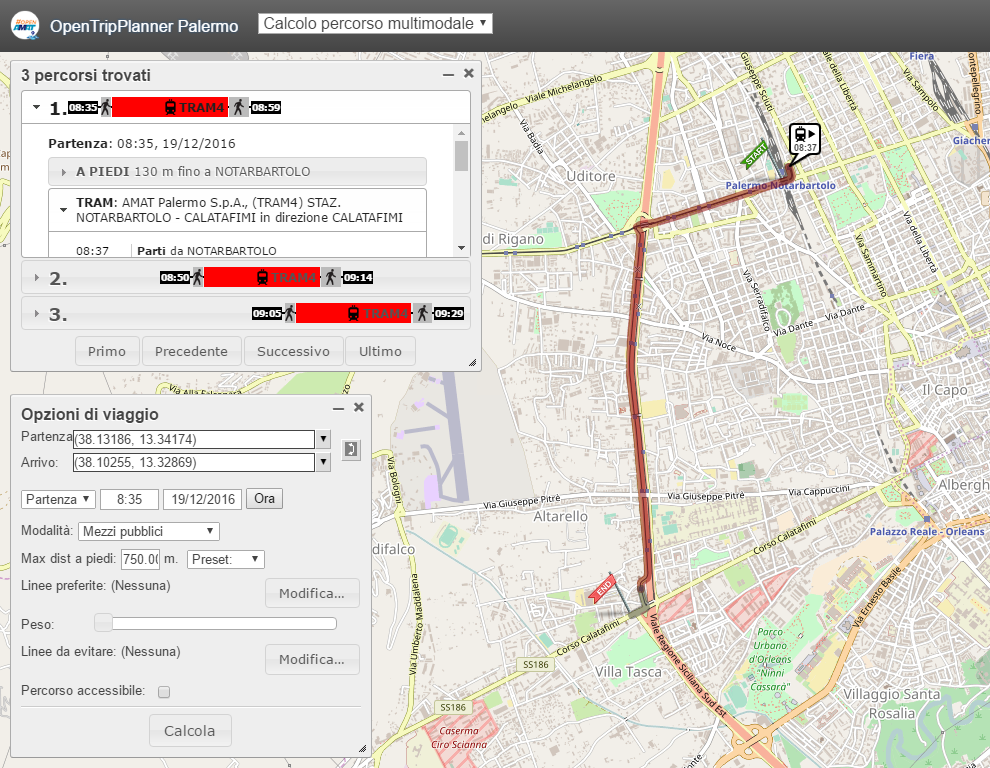990x768 pixels.
Task: Click the 09:14 end time label in itinerary 2
Action: (x=357, y=277)
